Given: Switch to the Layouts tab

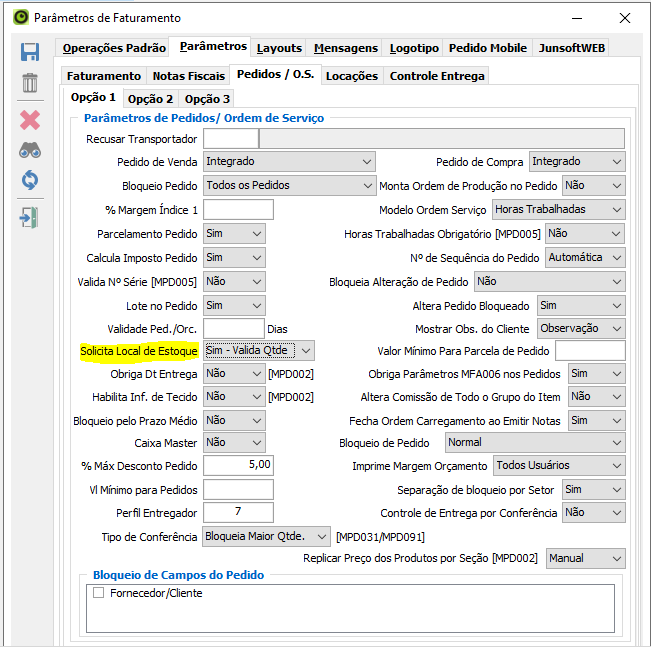Looking at the screenshot, I should [279, 48].
